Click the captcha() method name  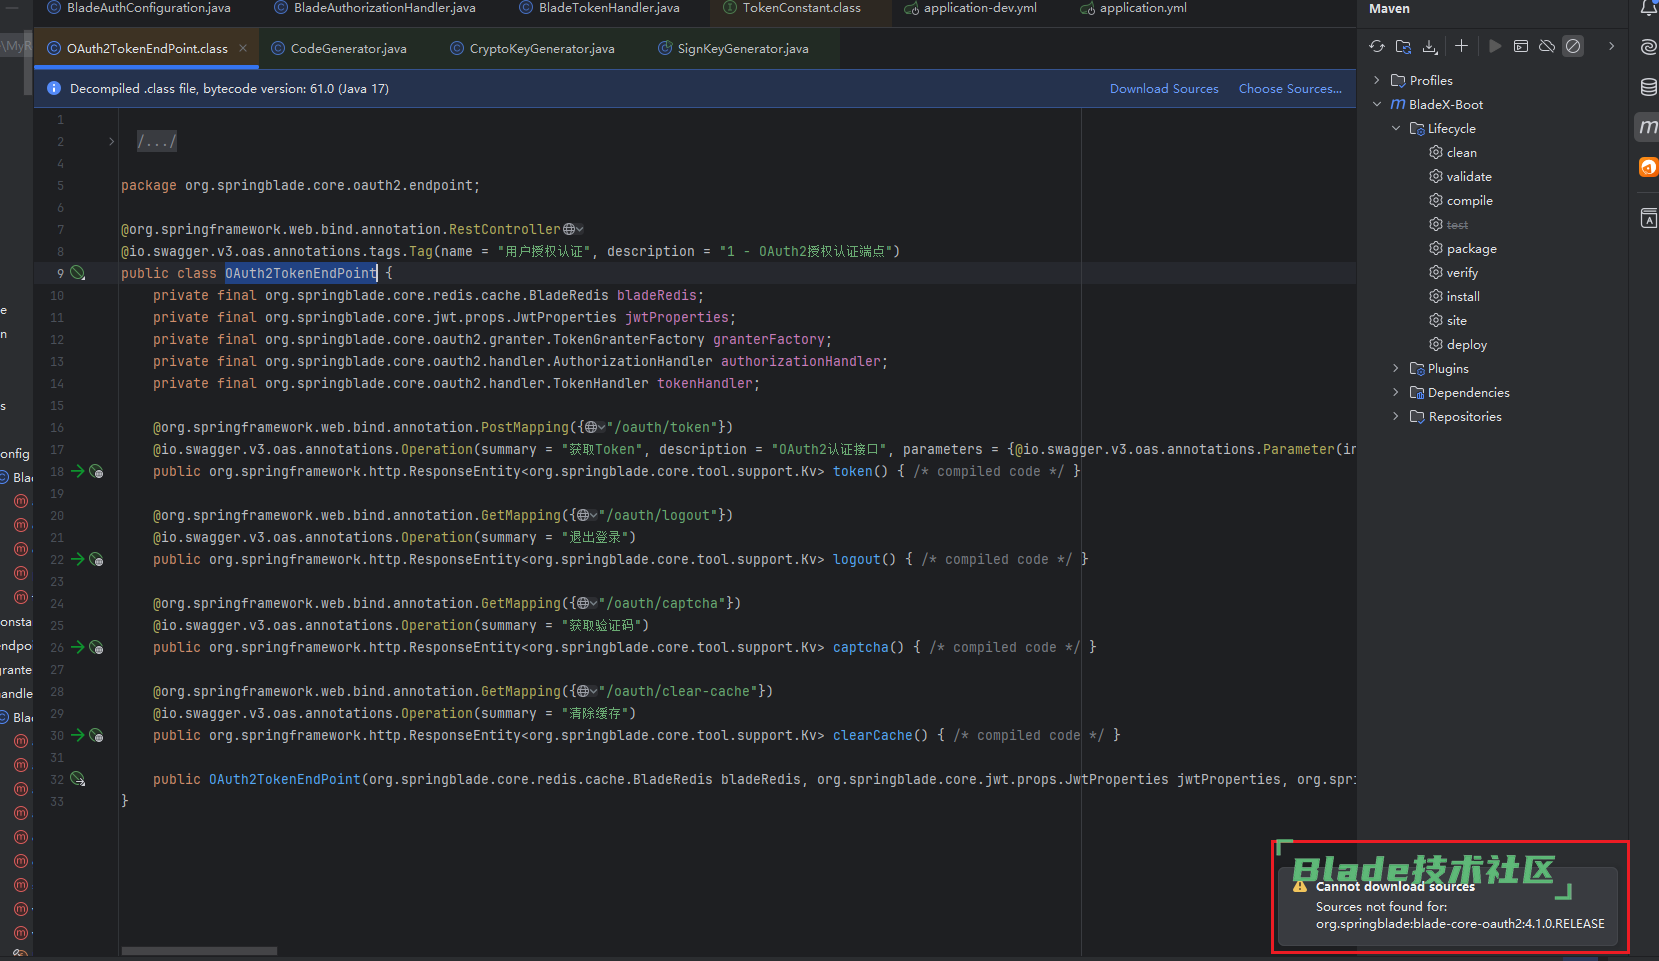point(860,647)
